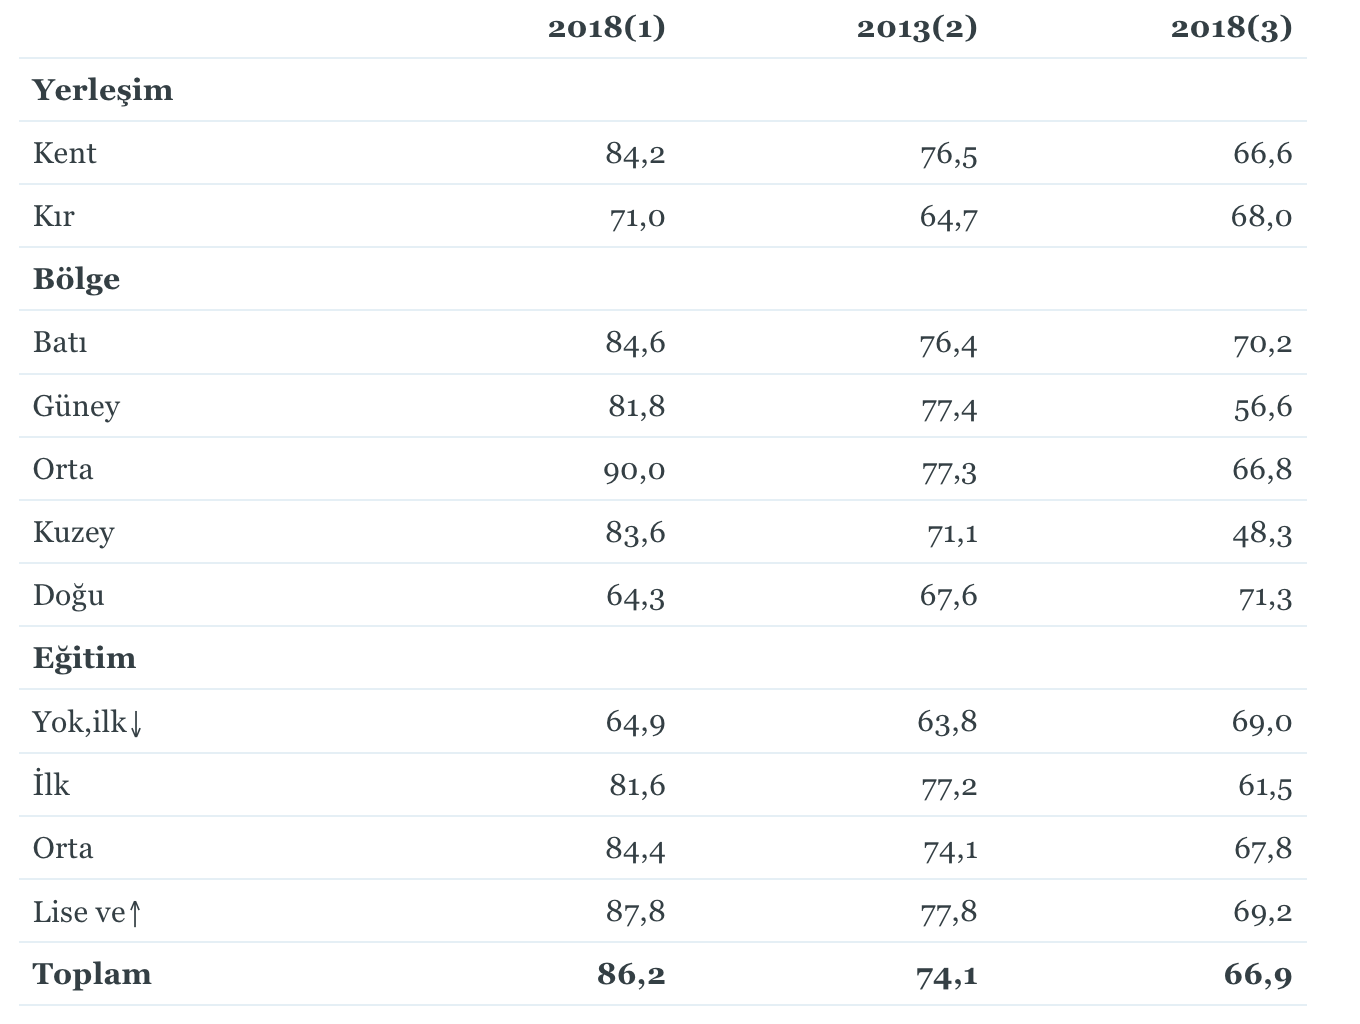The width and height of the screenshot is (1360, 1024).
Task: Select the Yerleşim section heading
Action: (x=103, y=90)
